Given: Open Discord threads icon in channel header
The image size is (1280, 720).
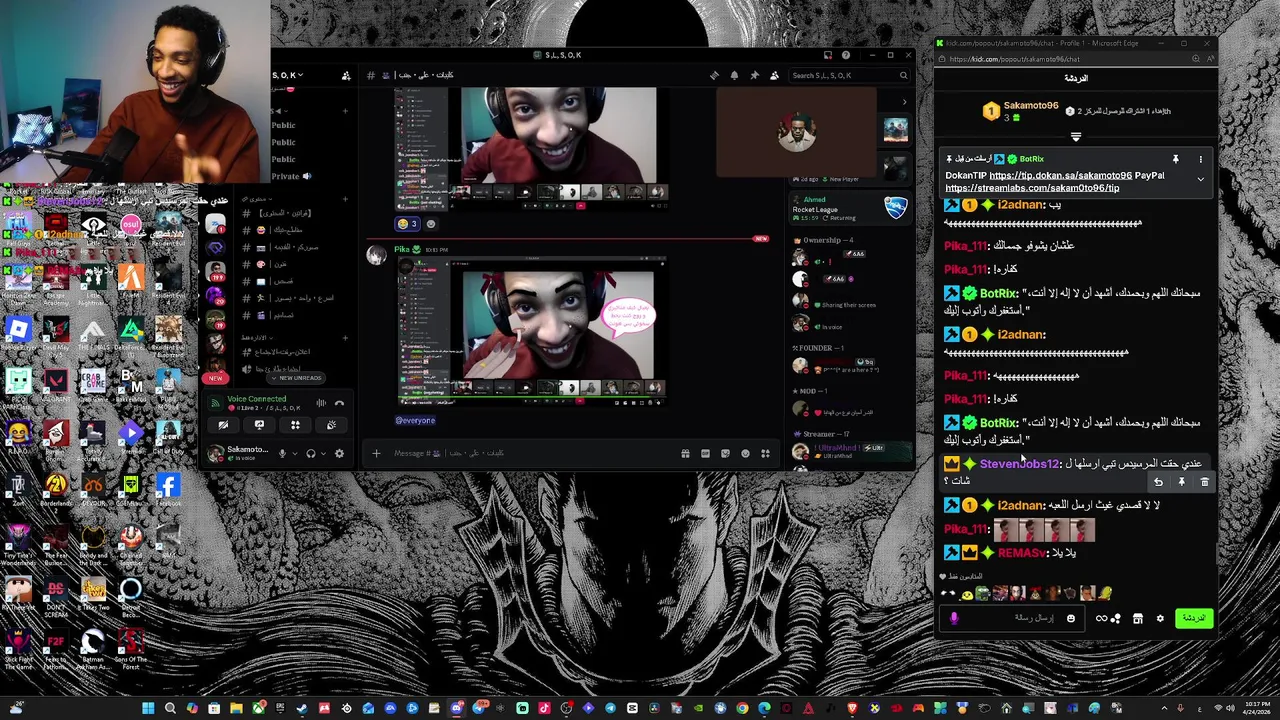Looking at the screenshot, I should coord(714,75).
